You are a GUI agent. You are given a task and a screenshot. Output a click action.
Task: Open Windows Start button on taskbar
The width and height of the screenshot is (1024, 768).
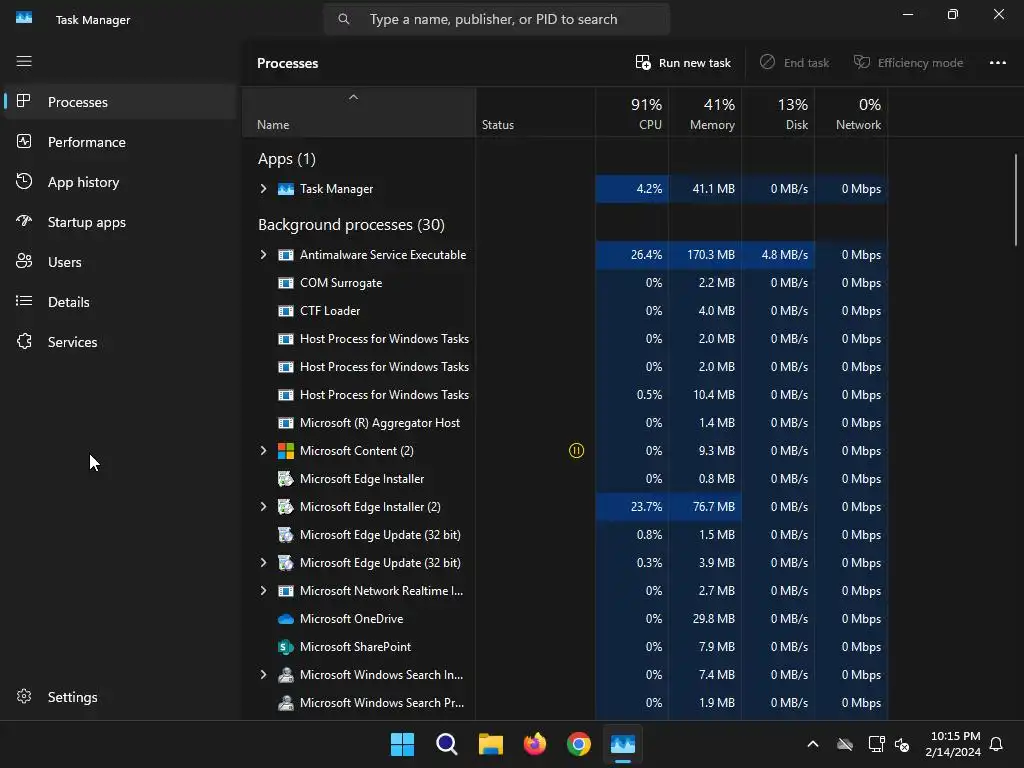[402, 744]
